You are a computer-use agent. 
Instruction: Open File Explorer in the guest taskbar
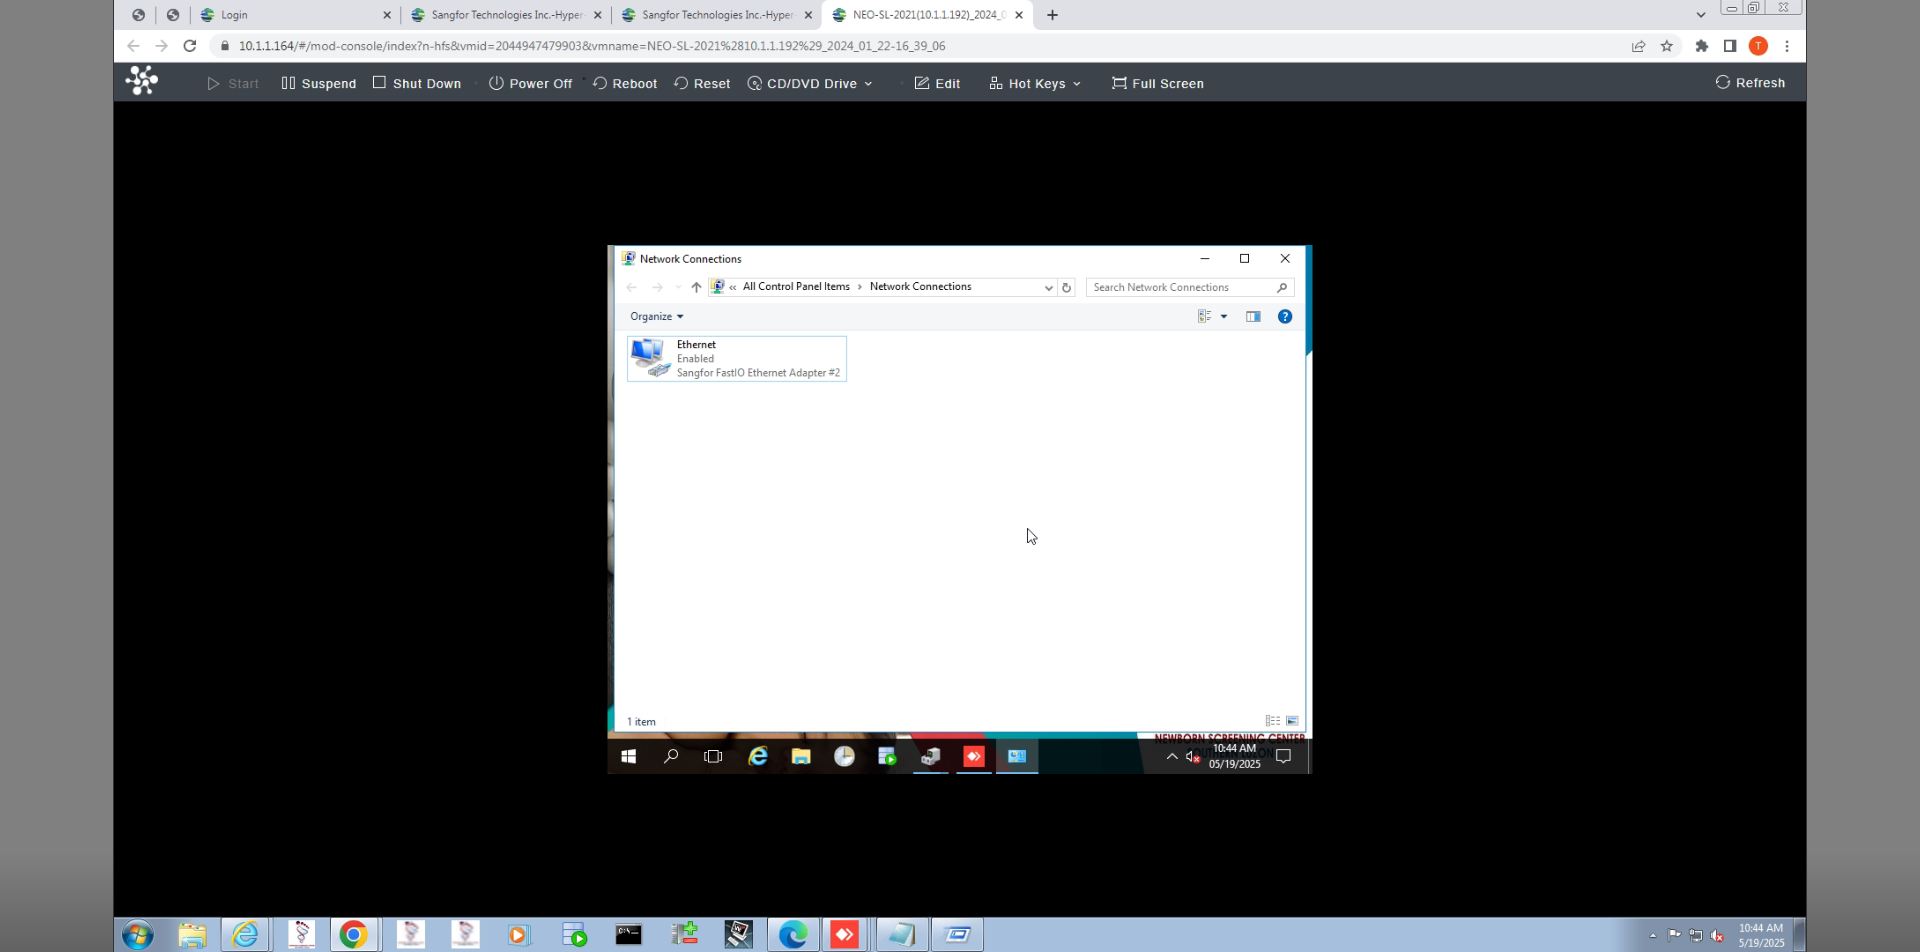point(801,757)
